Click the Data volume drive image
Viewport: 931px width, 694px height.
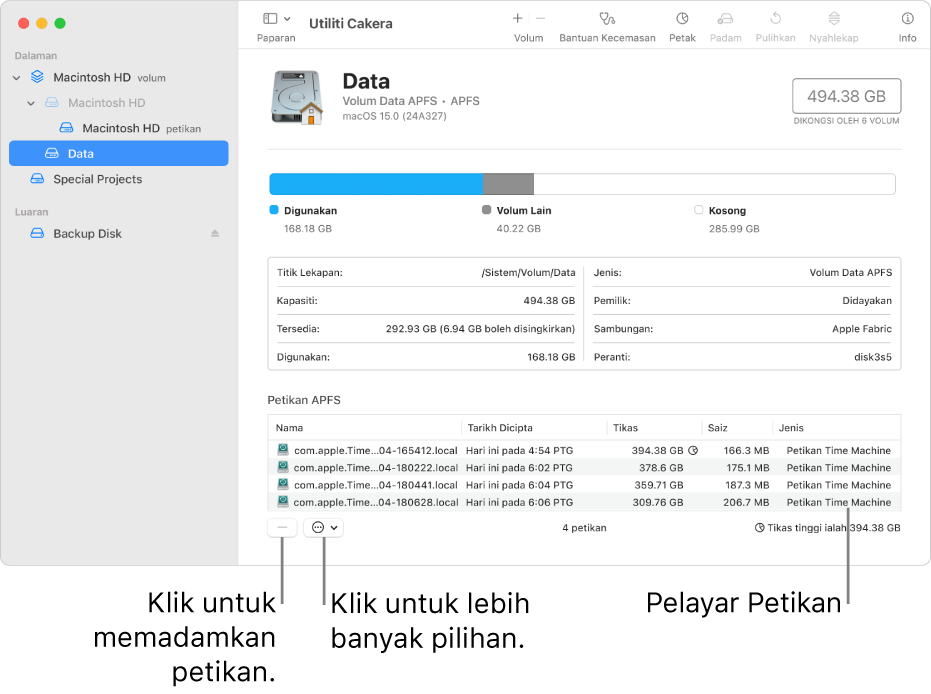point(297,97)
